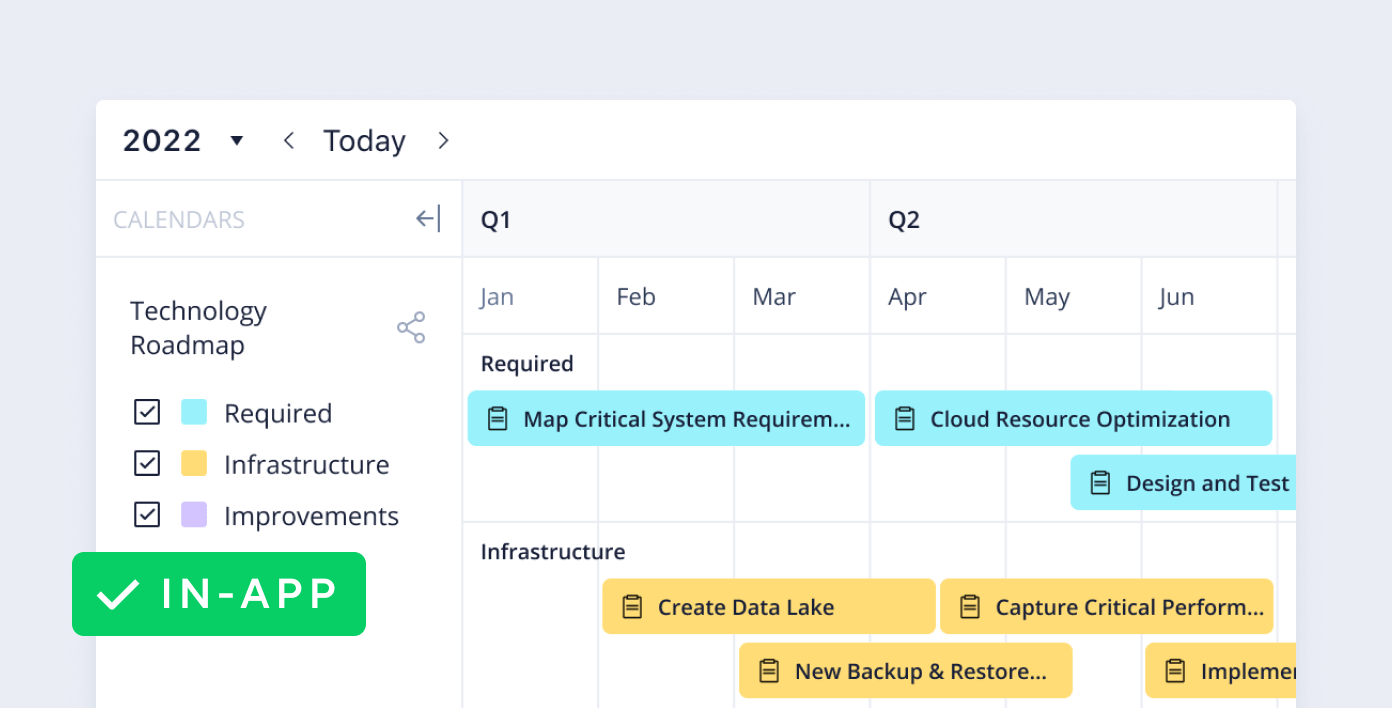Screen dimensions: 1392x708
Task: Open the 2022 year dropdown
Action: click(236, 141)
